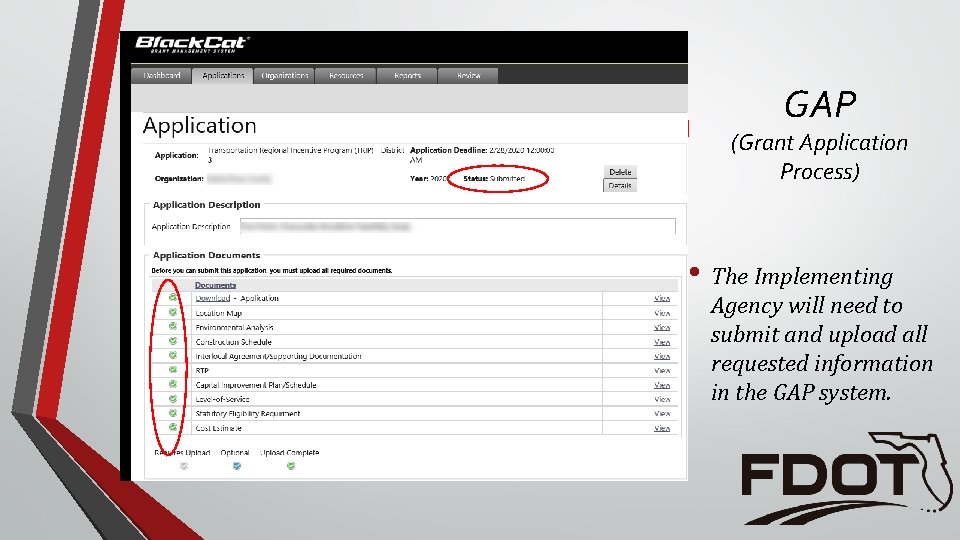The width and height of the screenshot is (960, 540).
Task: Click the 'Year: 2020' text
Action: (x=428, y=179)
